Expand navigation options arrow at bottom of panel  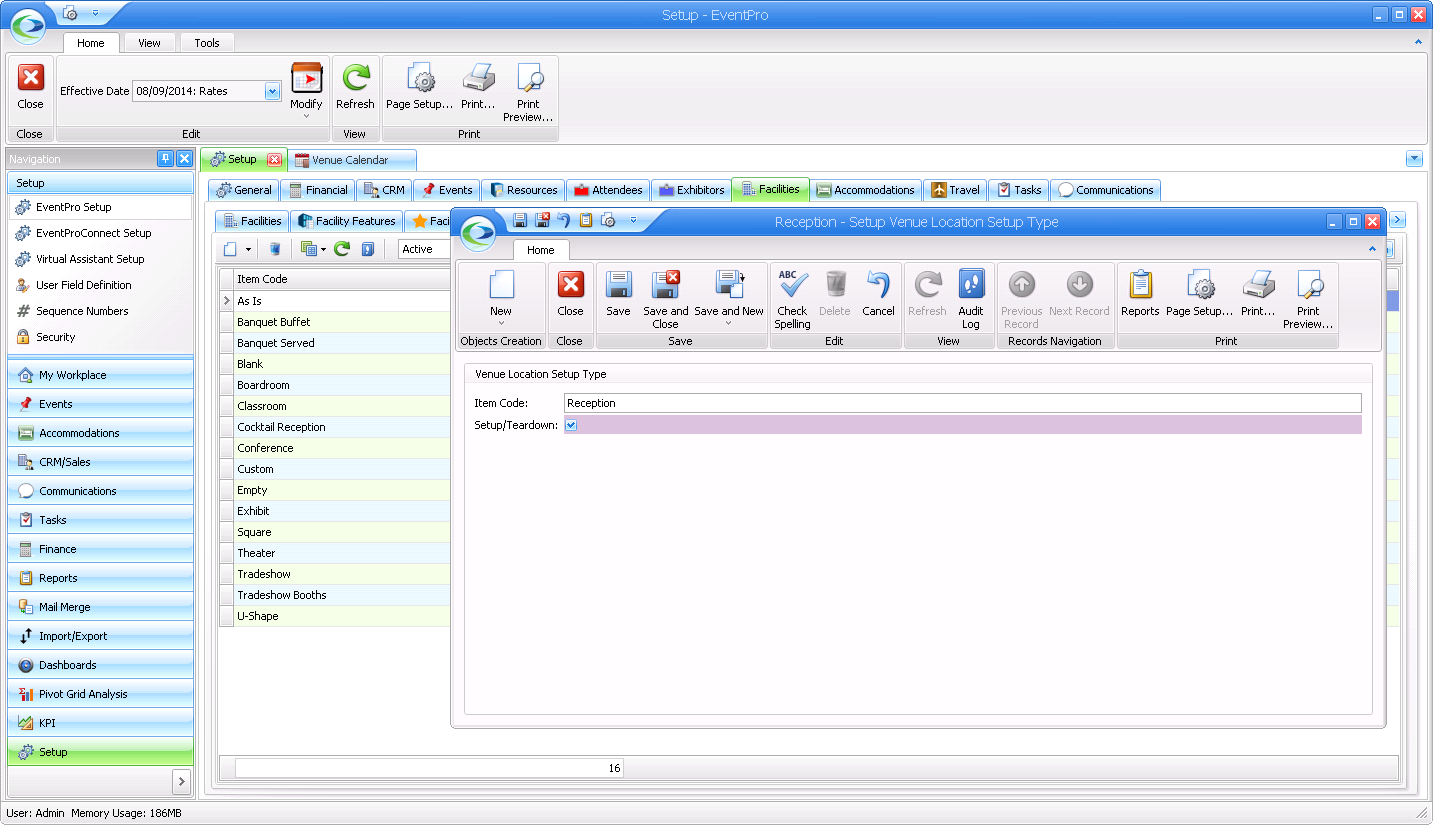click(x=181, y=781)
